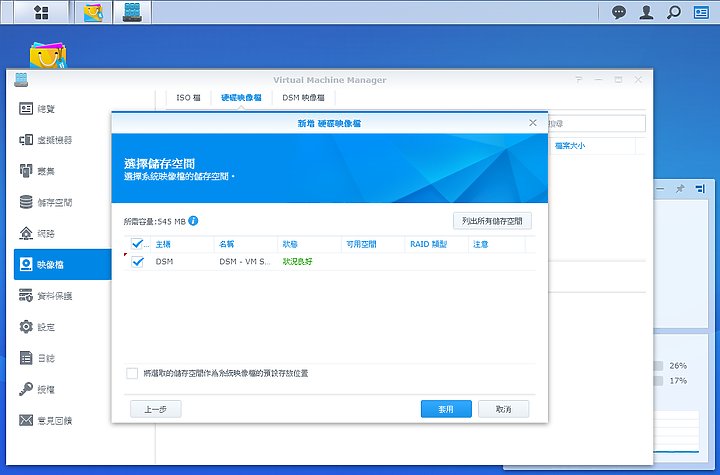
Task: Click the 套用 apply button
Action: 446,409
